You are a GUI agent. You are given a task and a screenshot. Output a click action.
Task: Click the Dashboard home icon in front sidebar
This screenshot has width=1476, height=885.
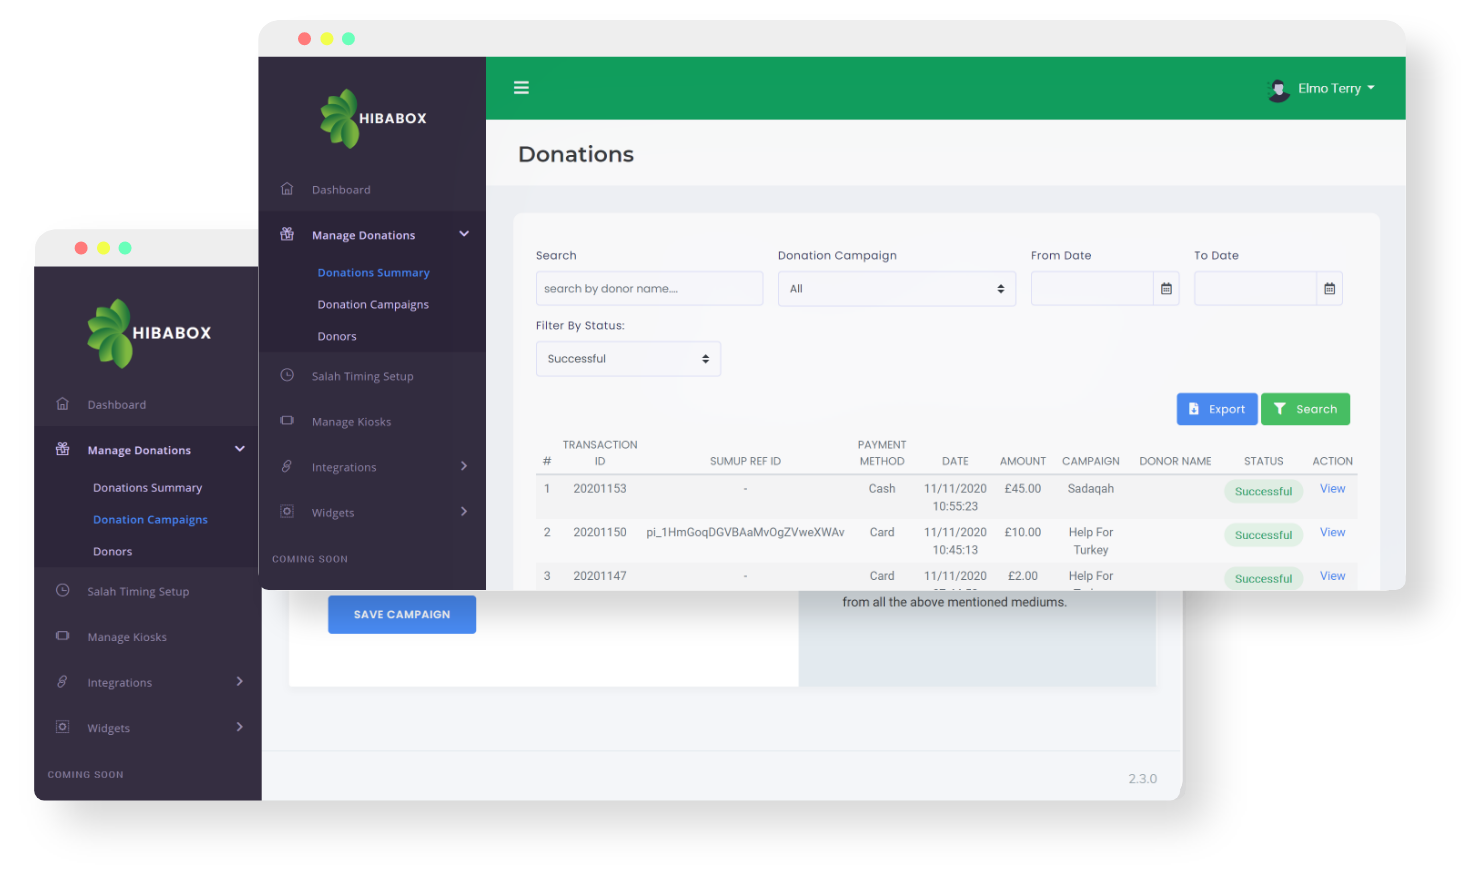tap(287, 189)
